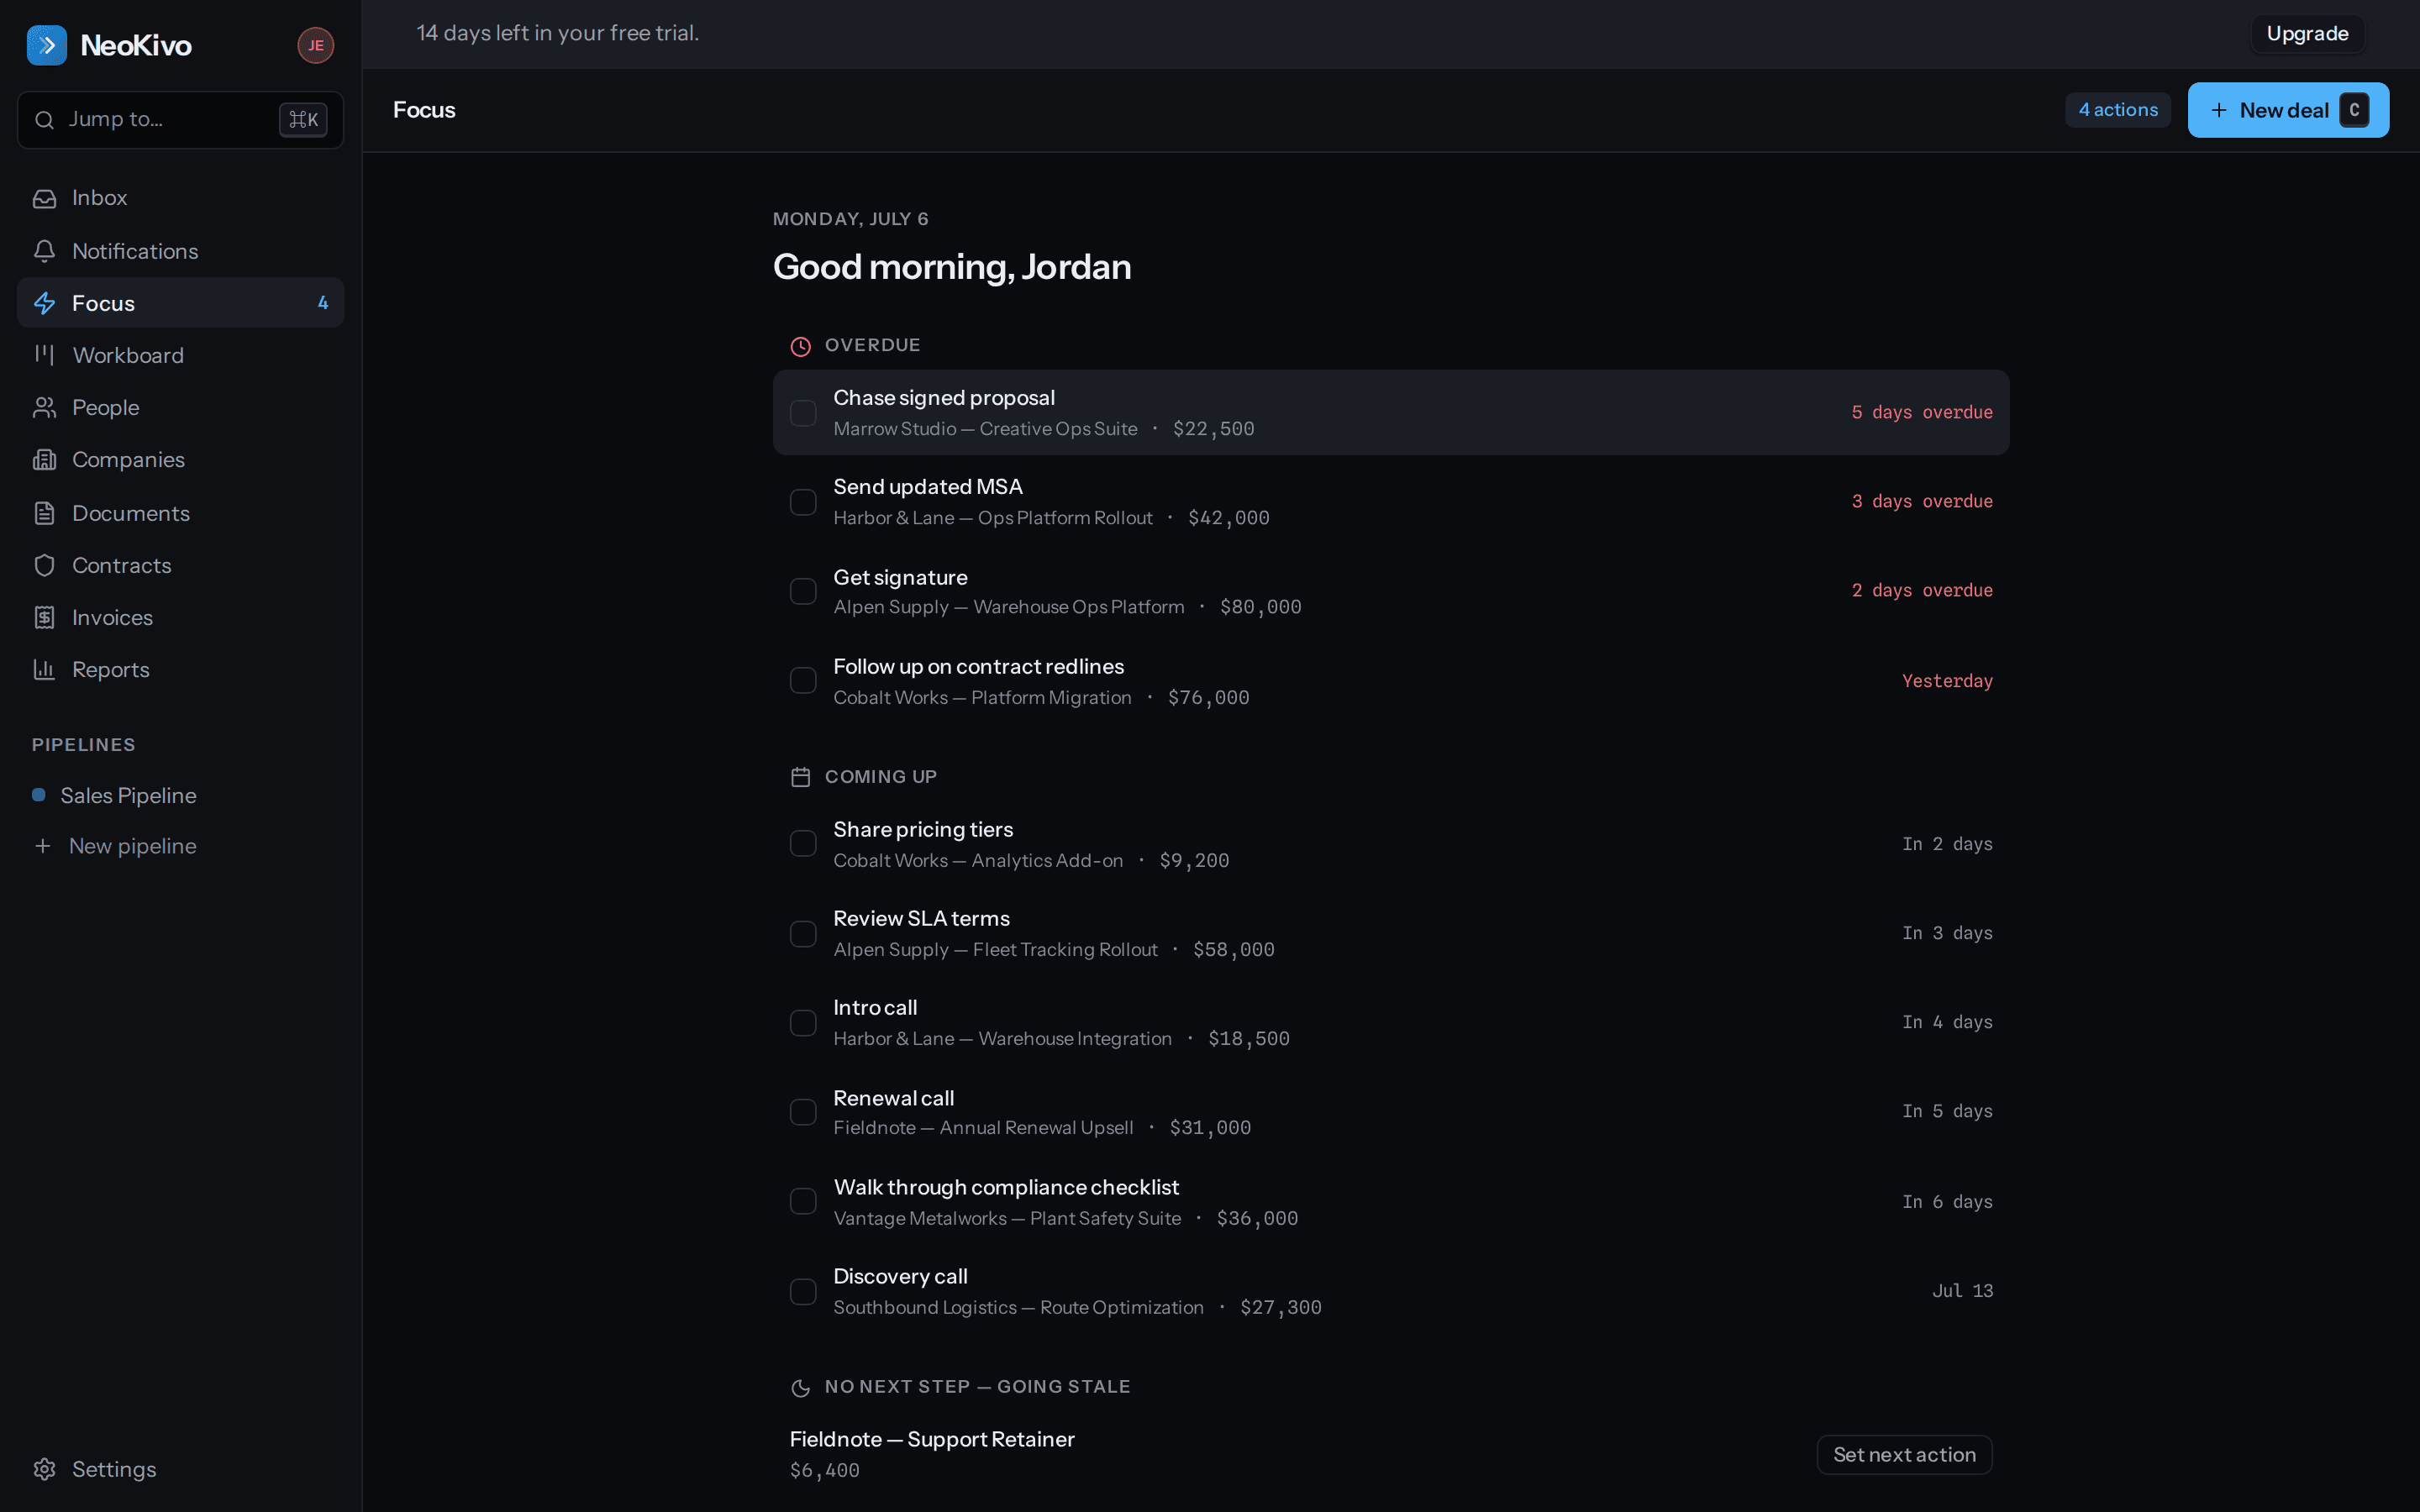Complete the Discovery call checkbox

(803, 1291)
